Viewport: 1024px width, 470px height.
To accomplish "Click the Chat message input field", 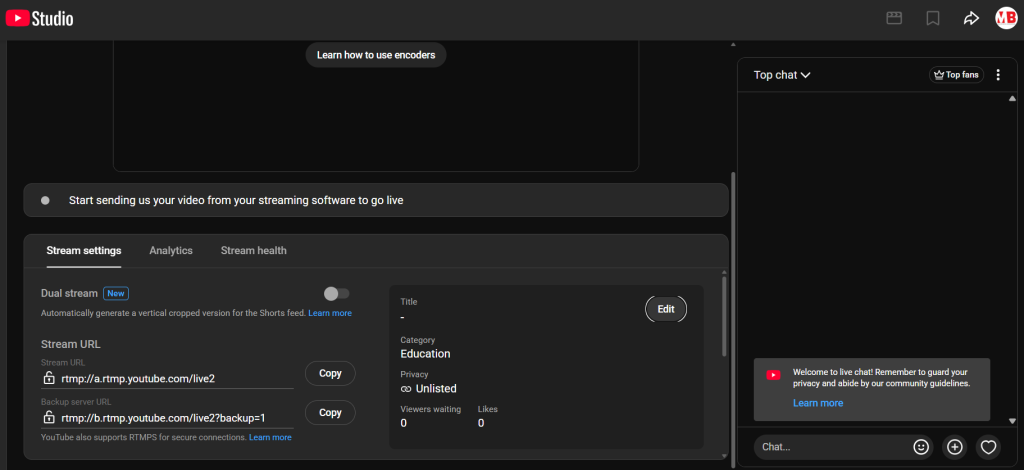I will point(833,447).
